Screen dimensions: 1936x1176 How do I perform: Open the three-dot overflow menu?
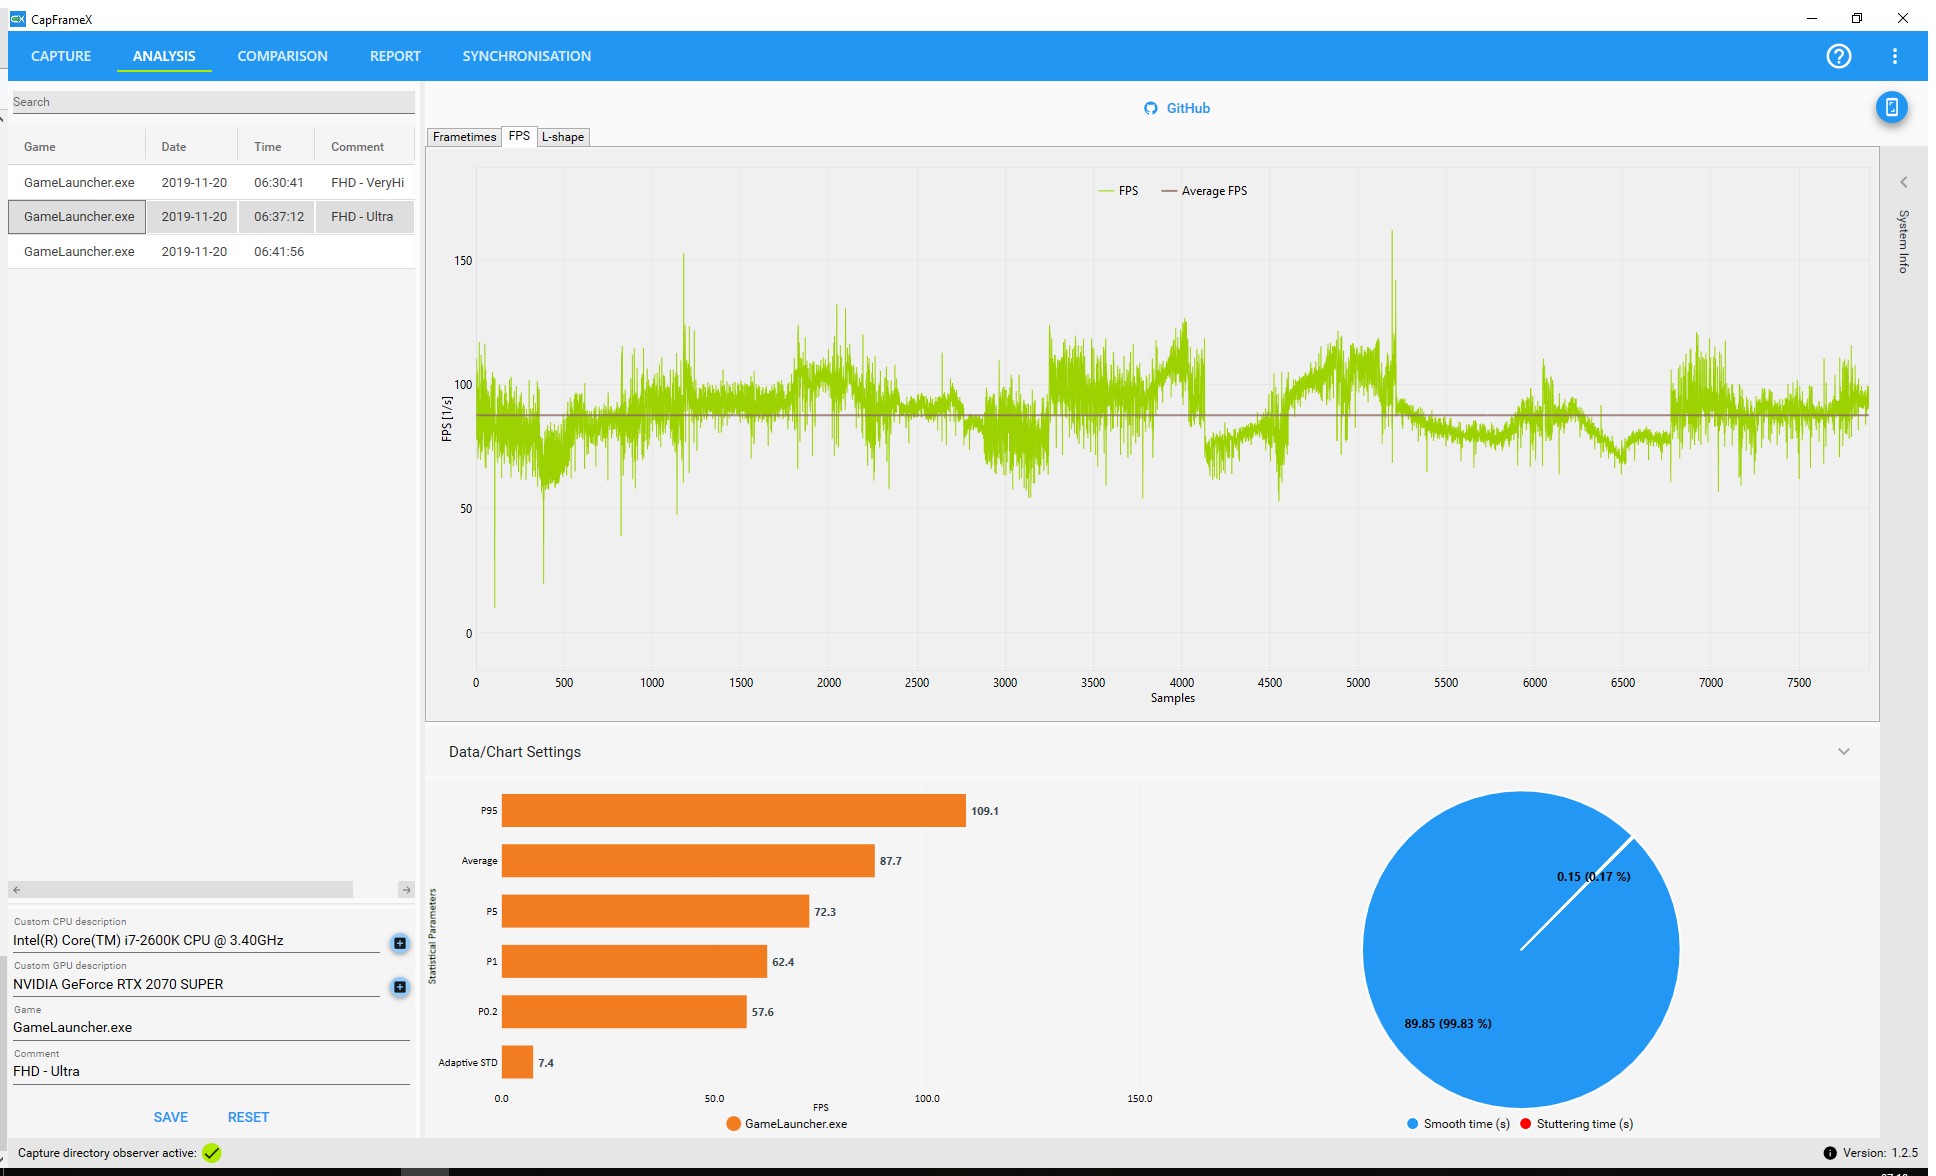tap(1894, 56)
